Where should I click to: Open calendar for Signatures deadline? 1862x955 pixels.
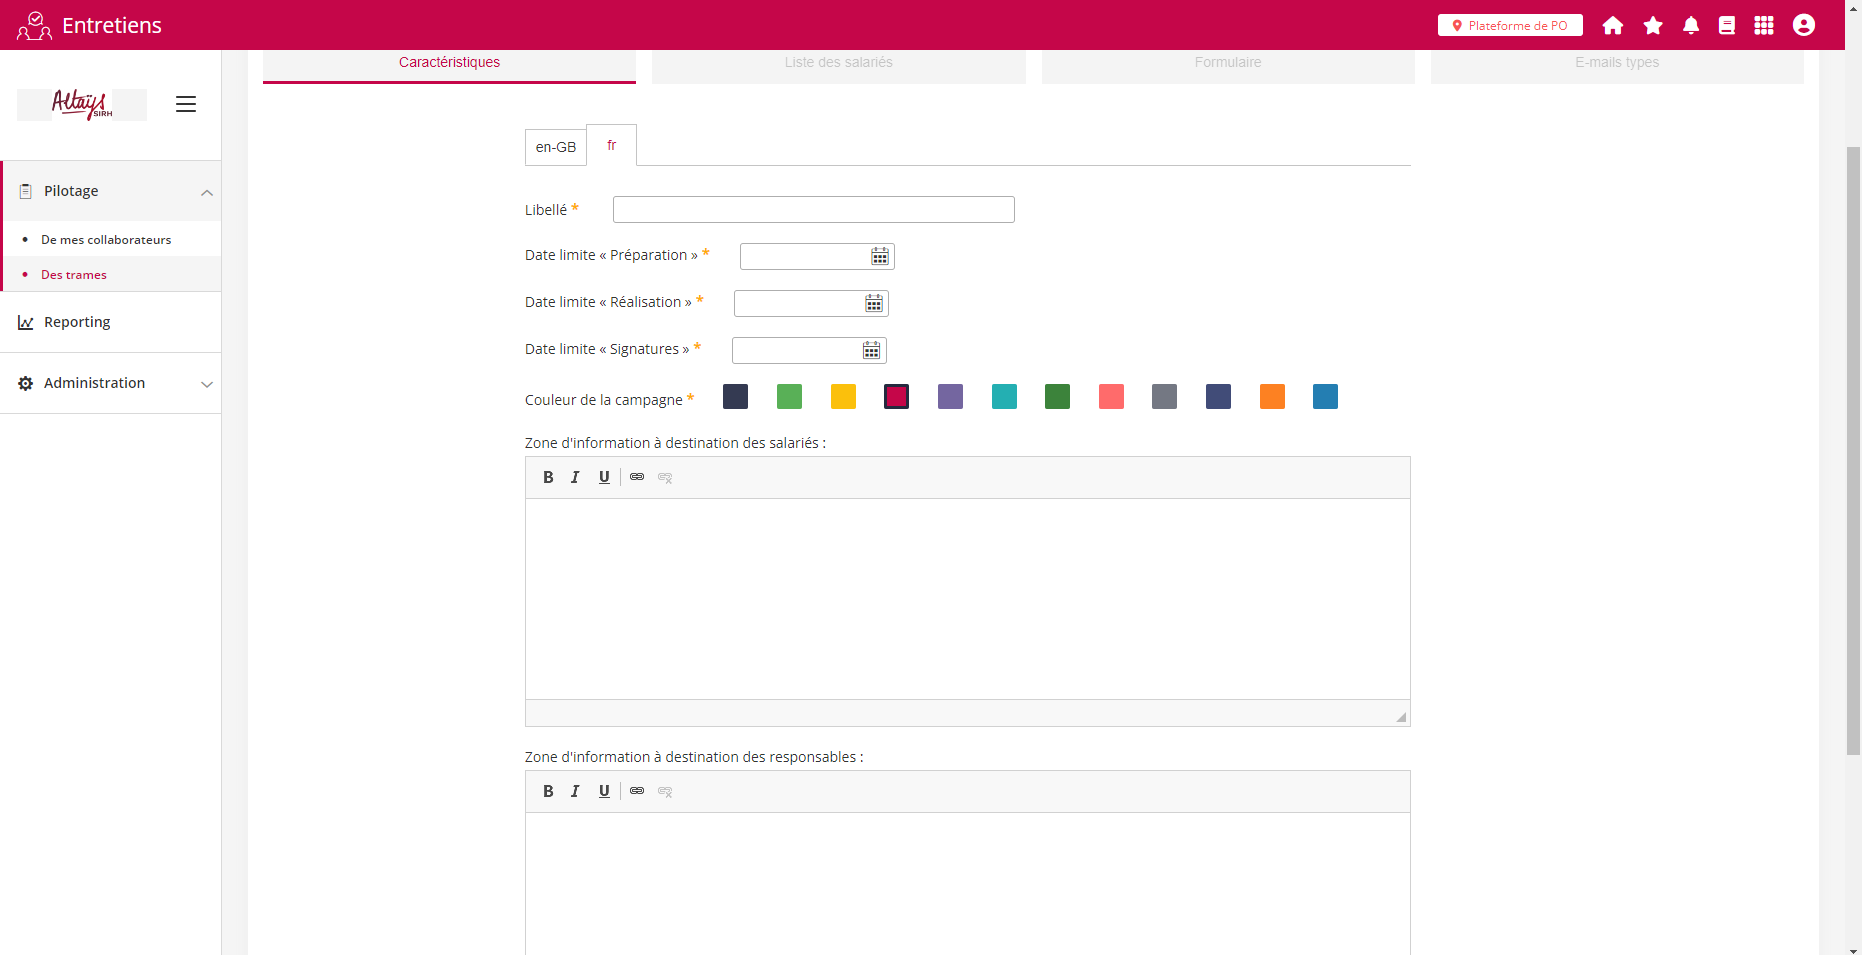point(872,351)
